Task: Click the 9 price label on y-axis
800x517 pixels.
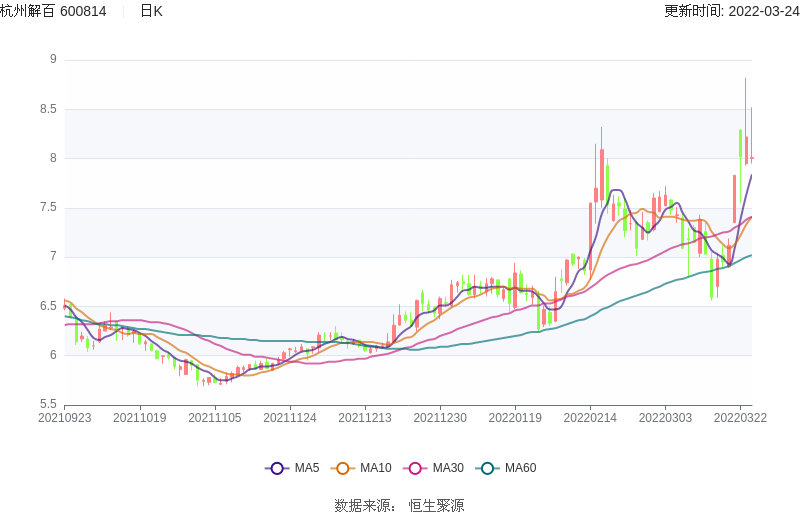Action: click(53, 60)
